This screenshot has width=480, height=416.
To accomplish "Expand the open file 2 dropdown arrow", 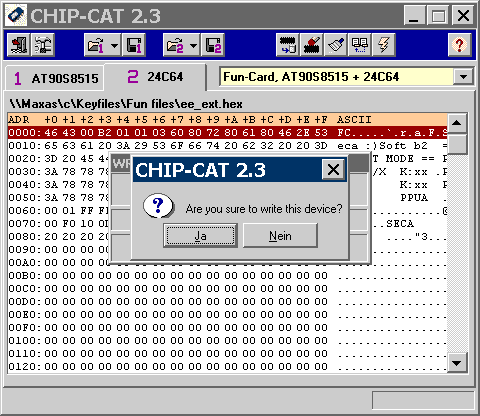I will click(x=193, y=45).
